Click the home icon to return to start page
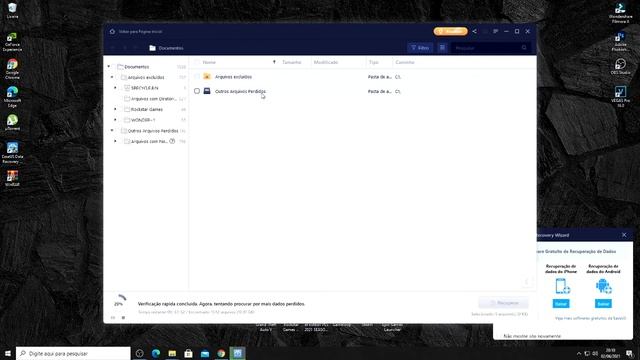The image size is (640, 360). 112,31
